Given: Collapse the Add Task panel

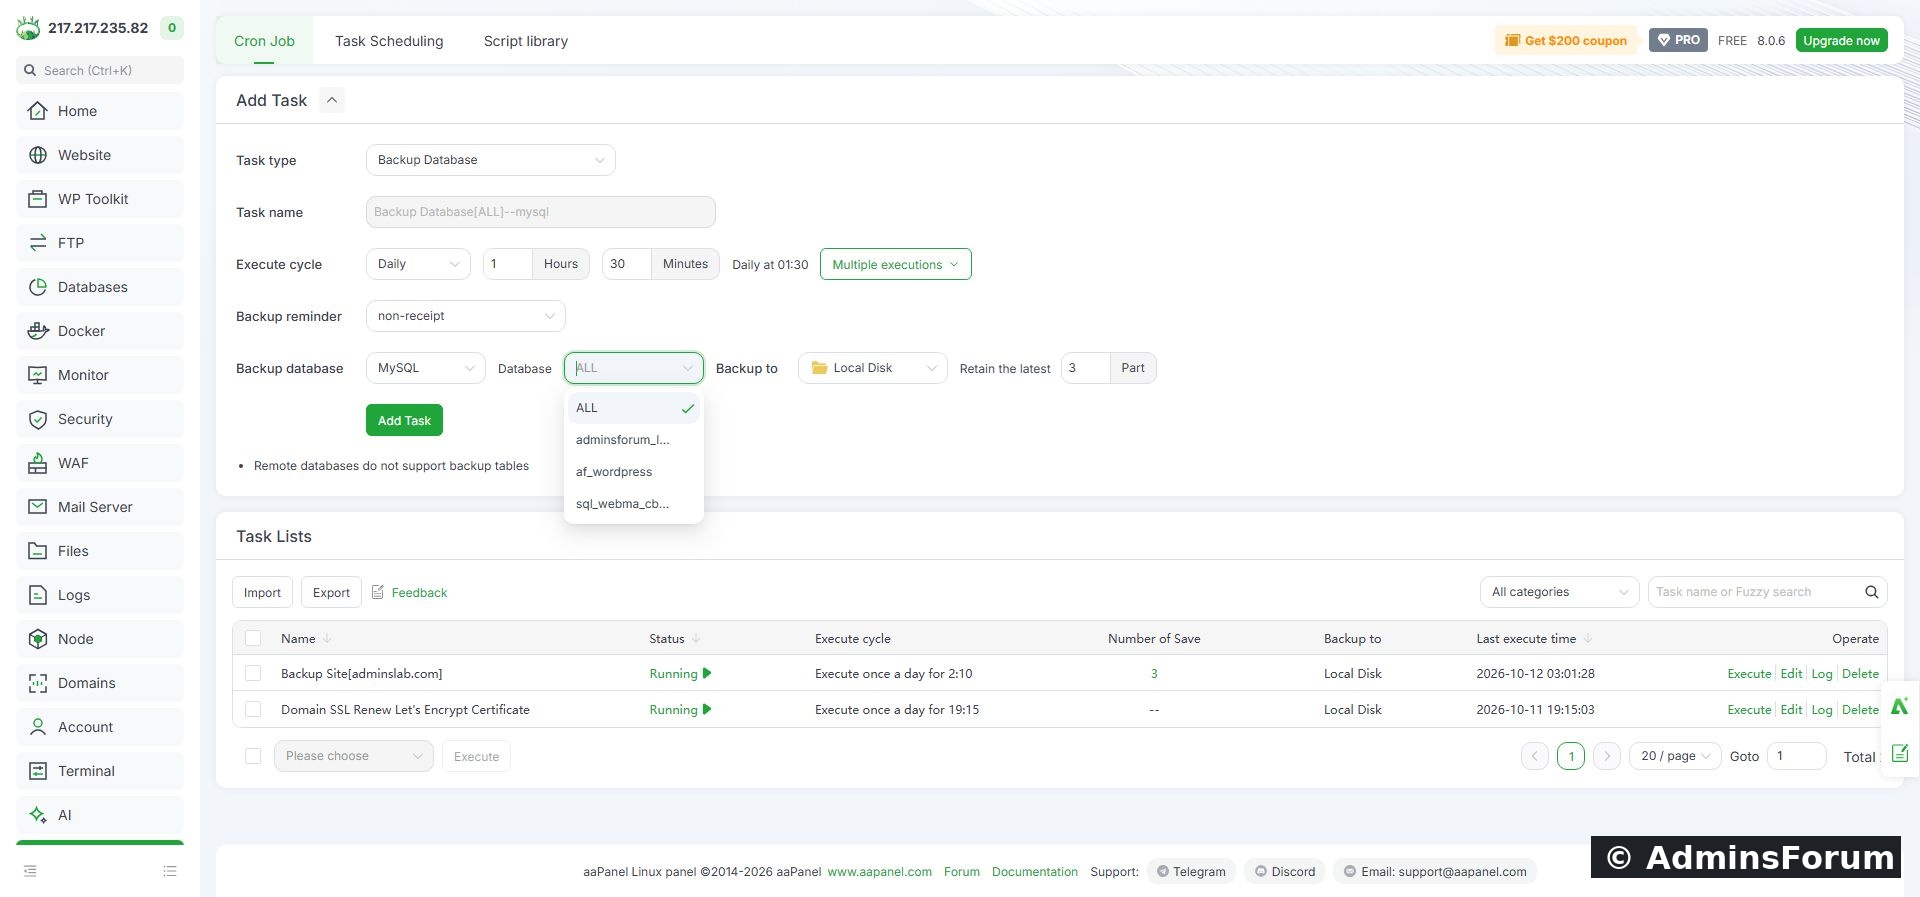Looking at the screenshot, I should pyautogui.click(x=332, y=100).
